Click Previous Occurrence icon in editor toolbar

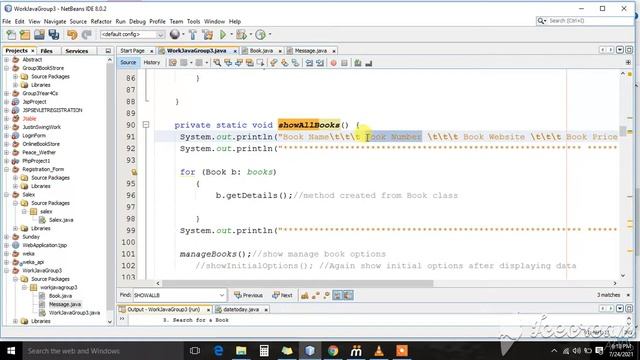click(228, 63)
